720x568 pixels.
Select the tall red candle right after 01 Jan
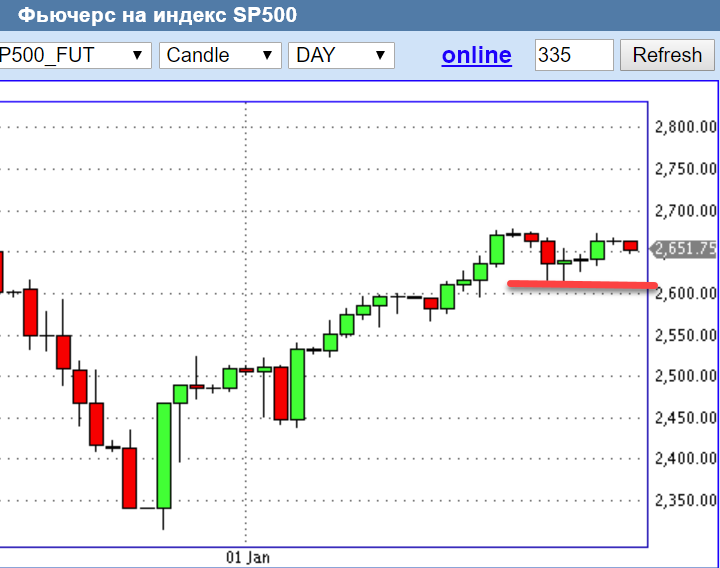pyautogui.click(x=281, y=393)
